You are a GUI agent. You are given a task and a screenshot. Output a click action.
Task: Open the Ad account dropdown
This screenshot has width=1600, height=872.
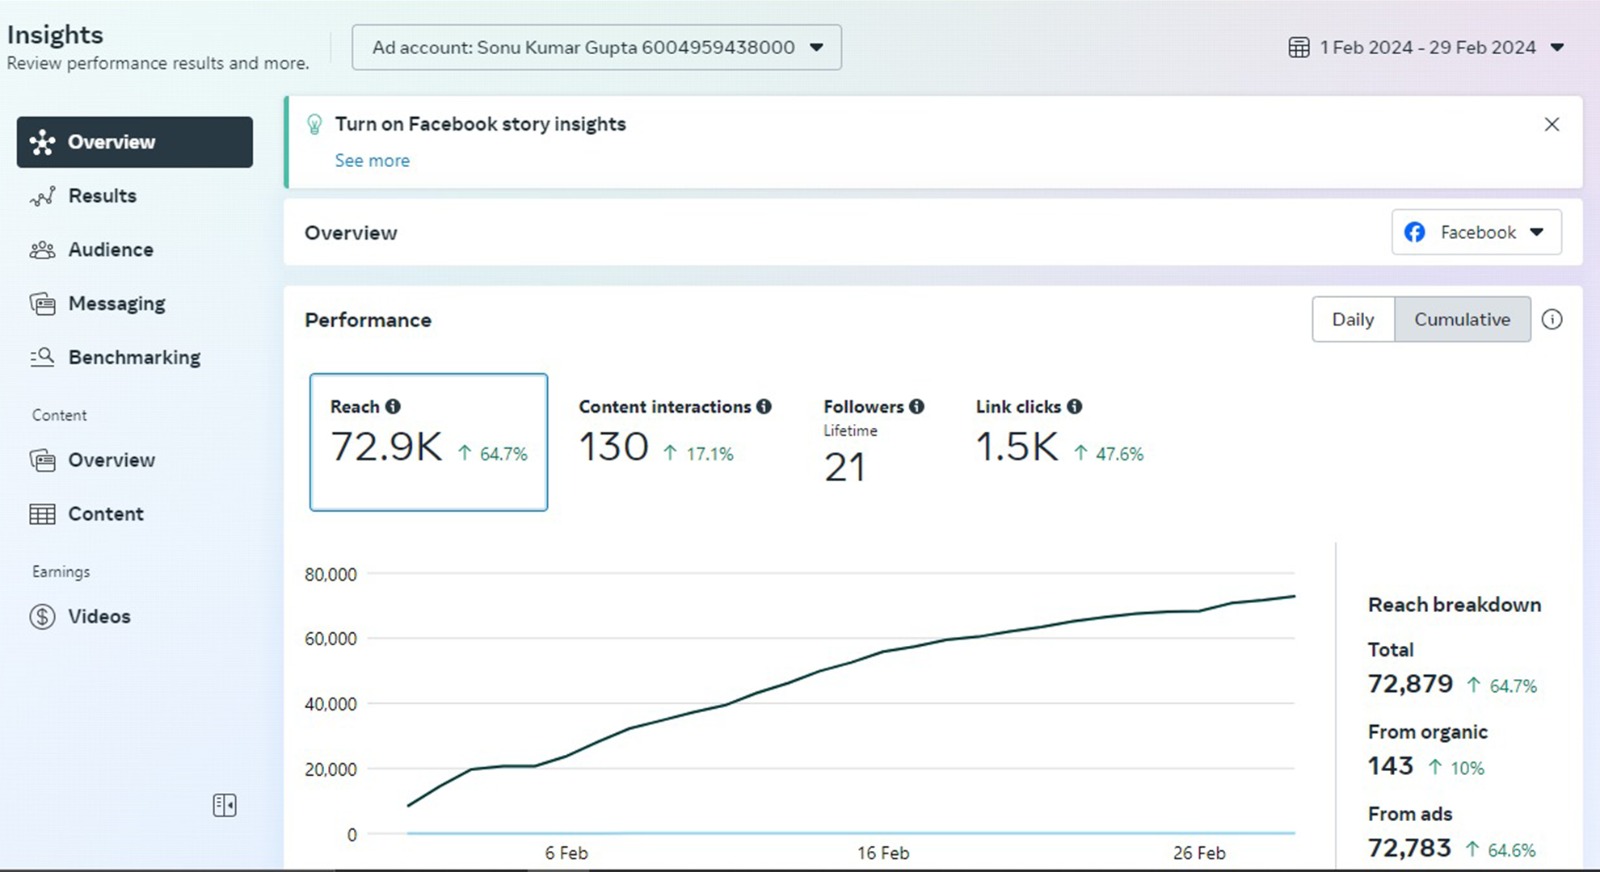click(x=596, y=47)
